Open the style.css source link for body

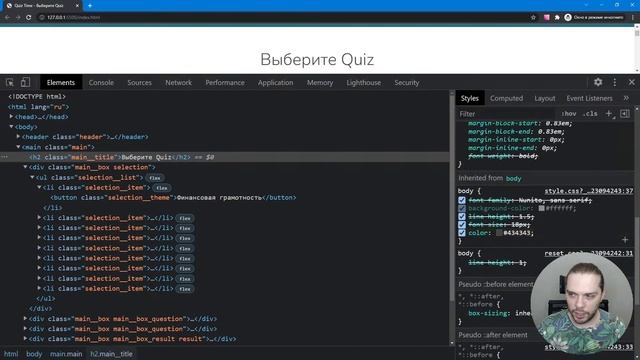coord(589,191)
